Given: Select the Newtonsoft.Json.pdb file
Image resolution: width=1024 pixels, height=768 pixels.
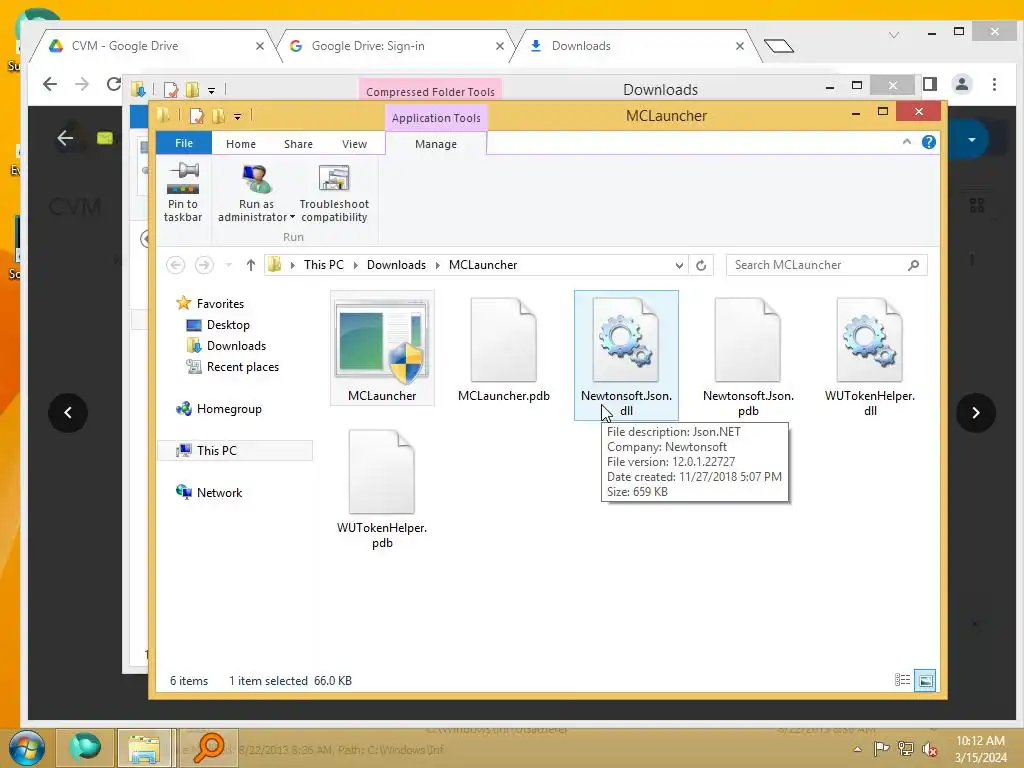Looking at the screenshot, I should 748,355.
